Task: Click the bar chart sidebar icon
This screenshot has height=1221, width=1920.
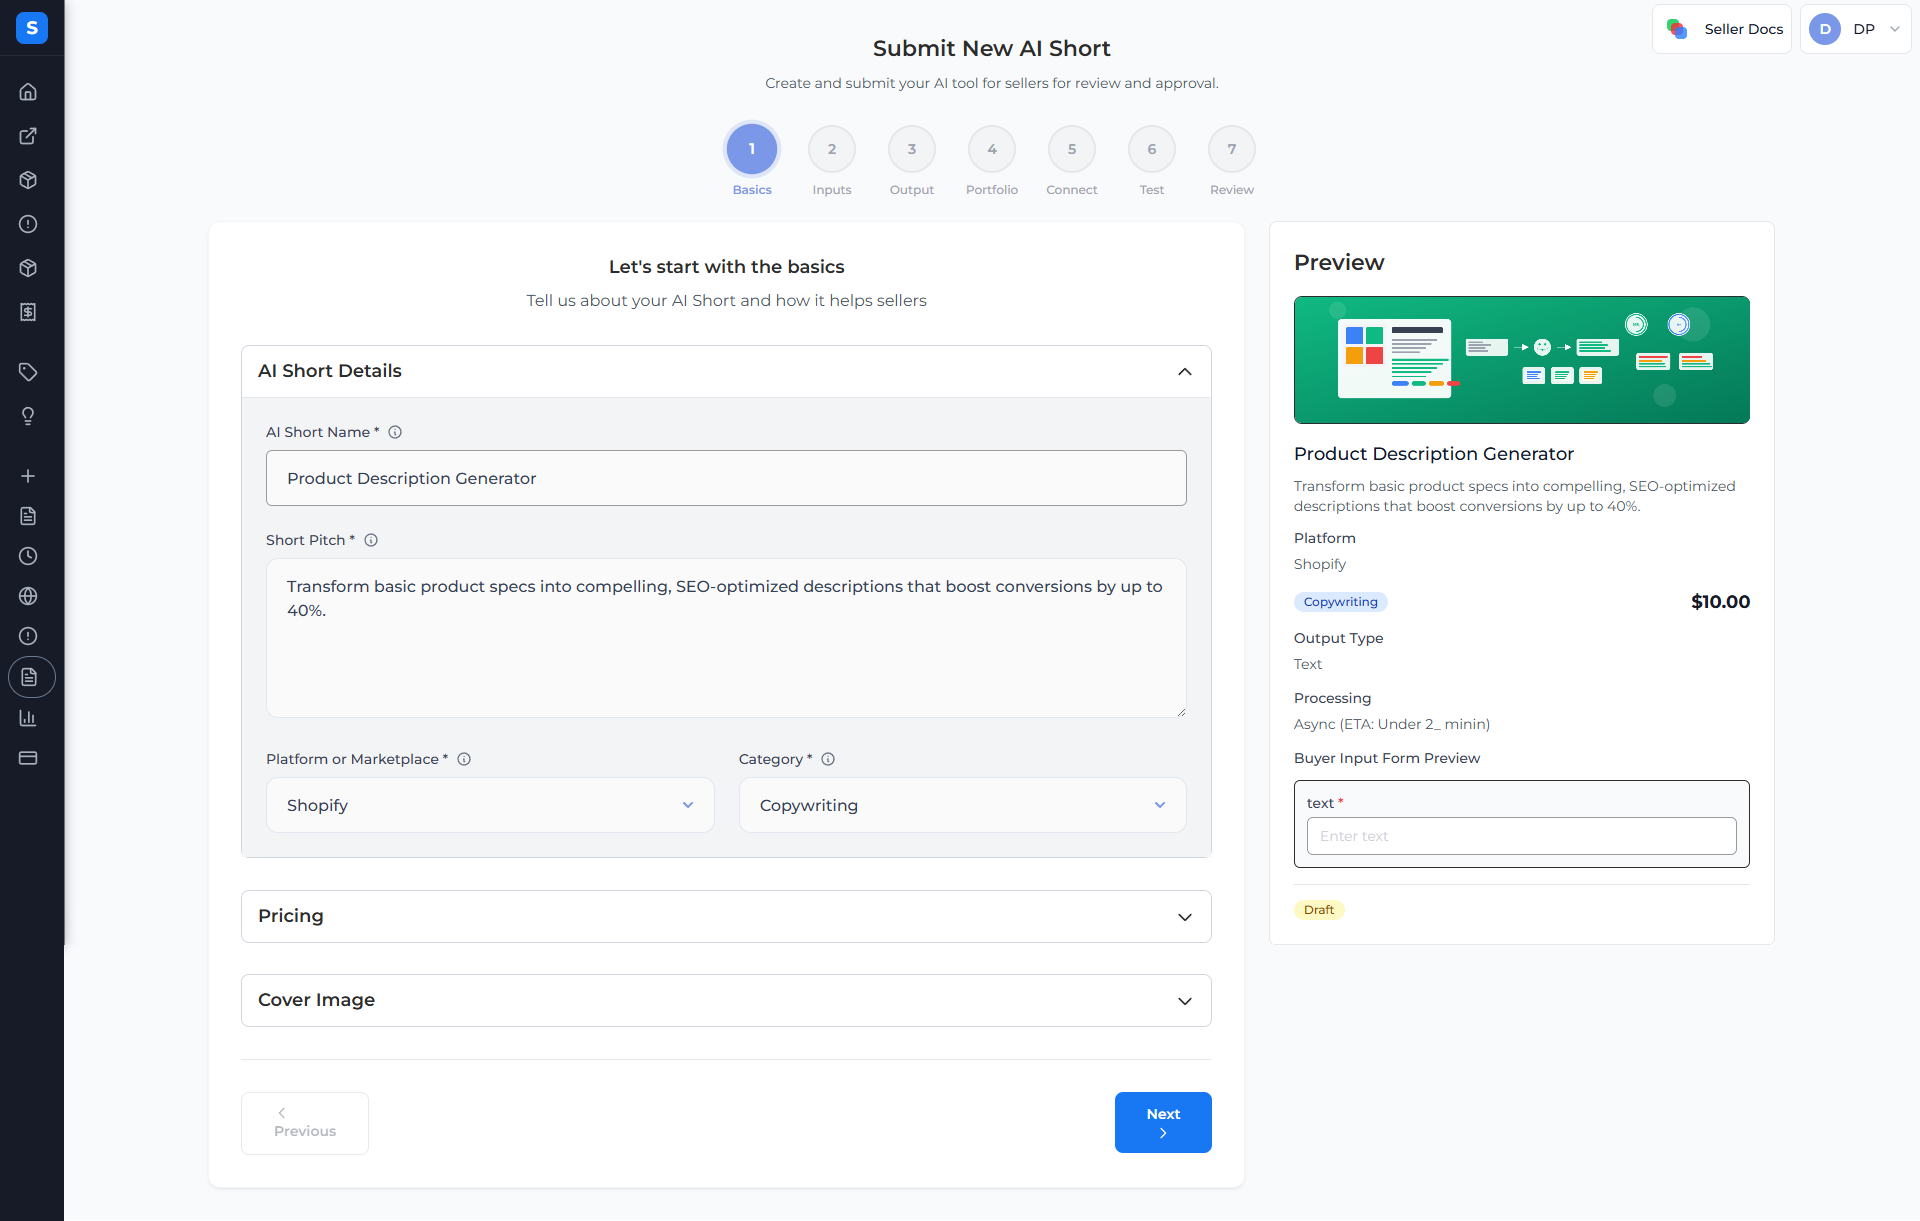Action: pos(28,718)
